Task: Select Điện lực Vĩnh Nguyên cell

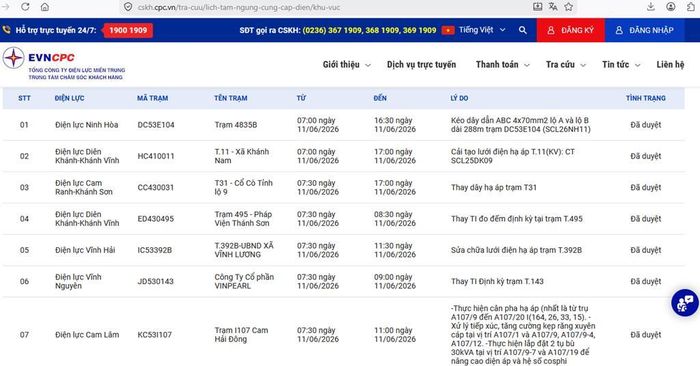Action: click(79, 281)
